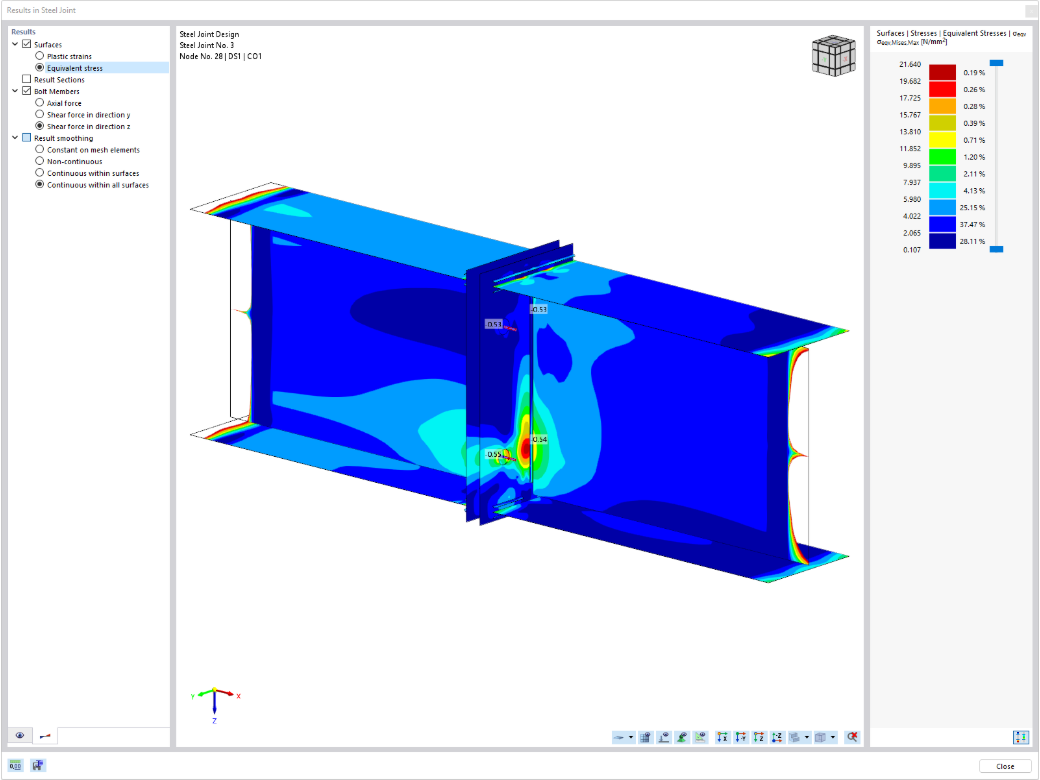
Task: Click the save display settings icon
Action: point(38,765)
